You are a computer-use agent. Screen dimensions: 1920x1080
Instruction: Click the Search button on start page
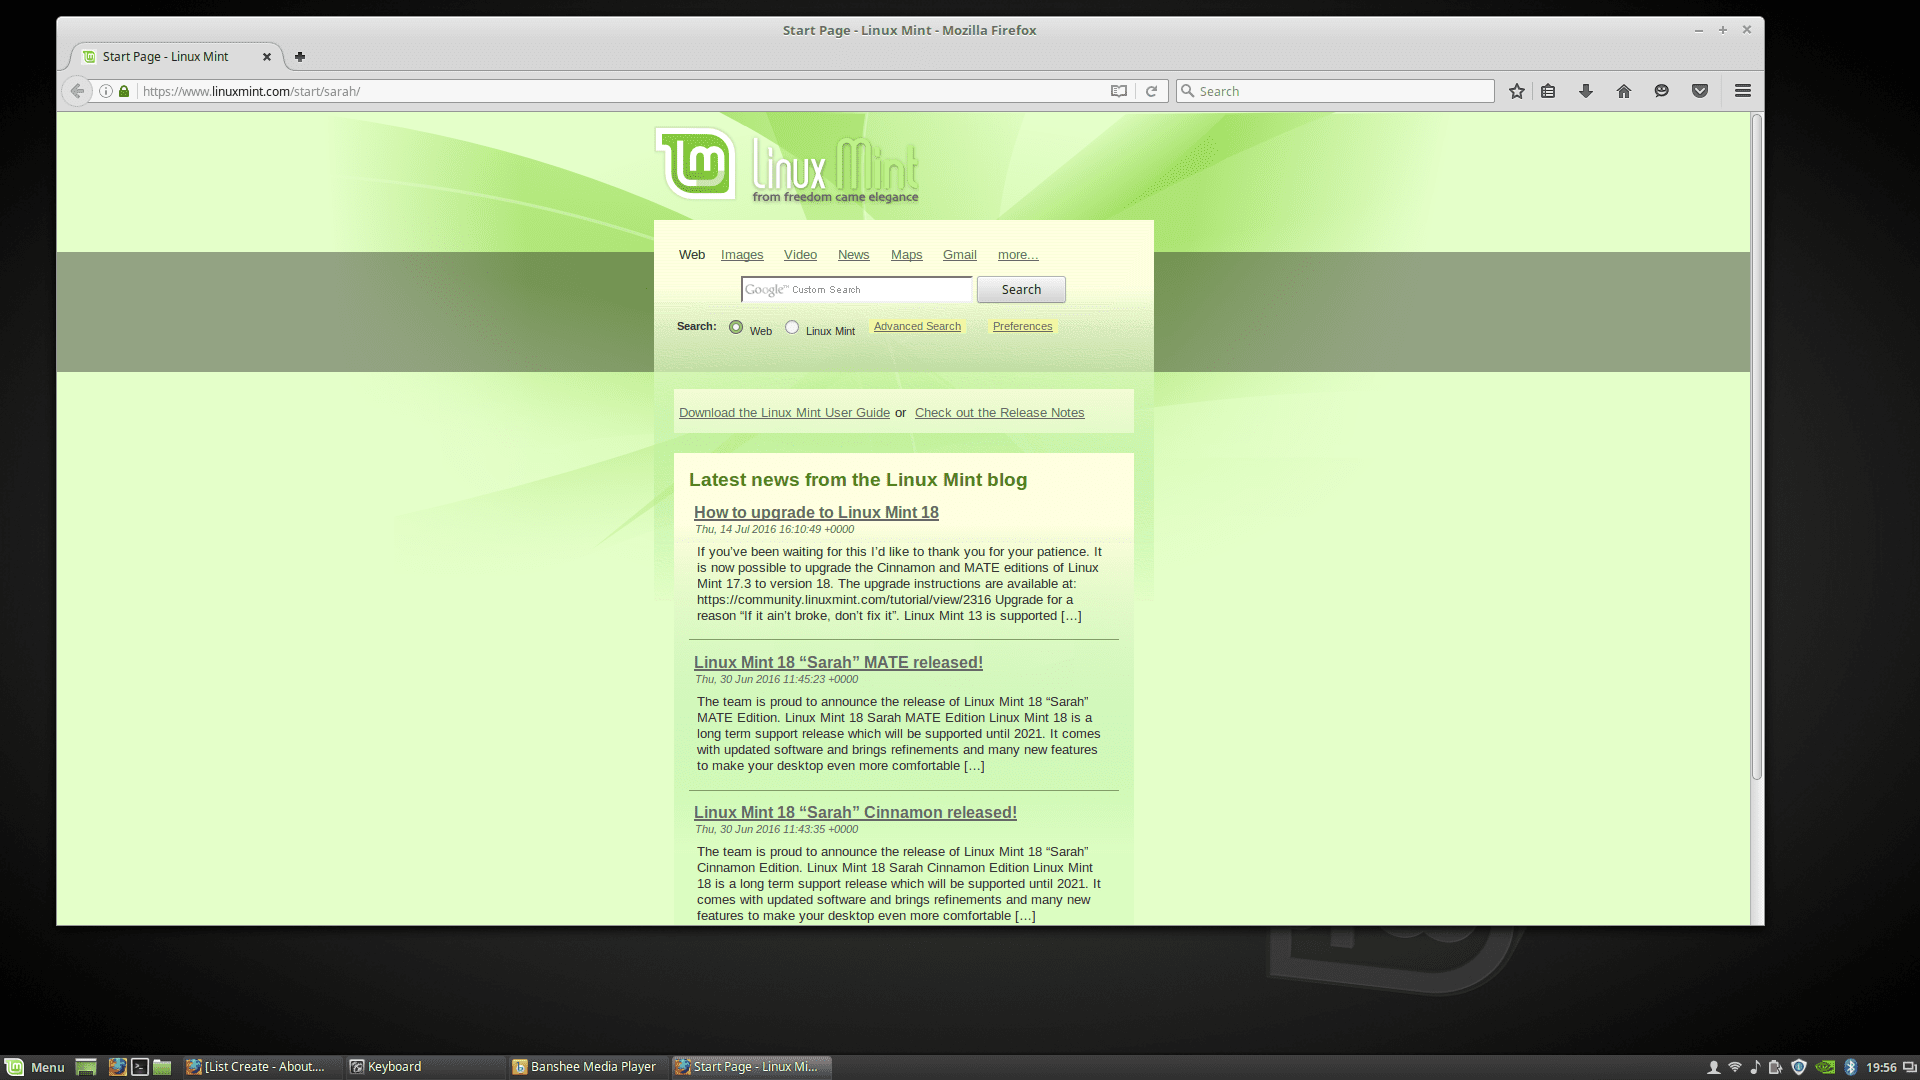(x=1021, y=289)
